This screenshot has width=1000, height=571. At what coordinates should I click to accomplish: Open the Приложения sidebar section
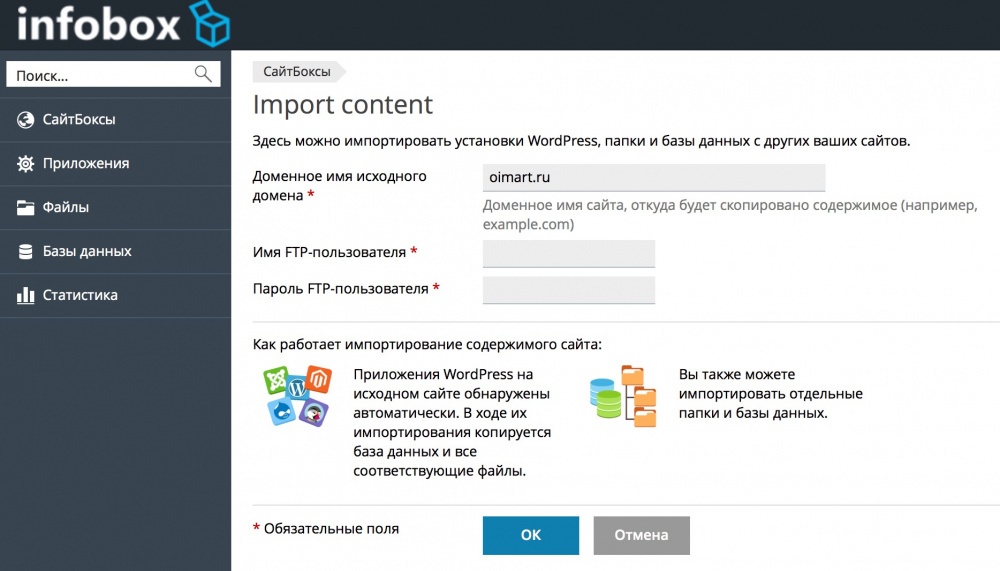pyautogui.click(x=86, y=164)
